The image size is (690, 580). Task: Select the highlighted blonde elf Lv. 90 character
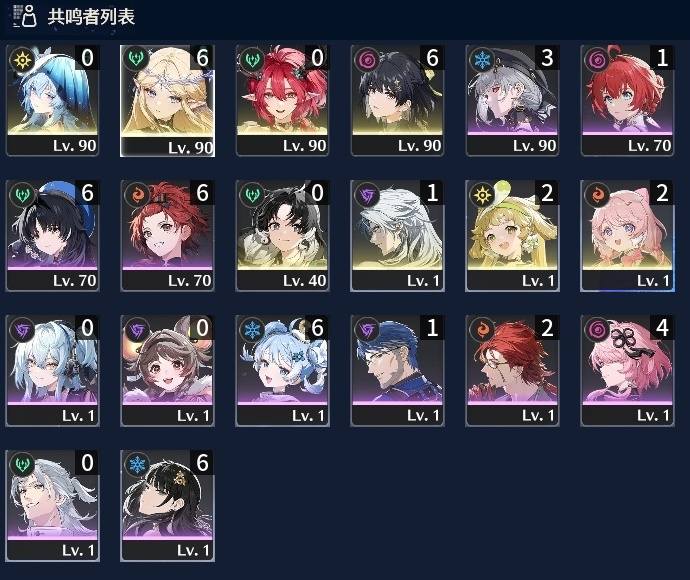coord(167,101)
